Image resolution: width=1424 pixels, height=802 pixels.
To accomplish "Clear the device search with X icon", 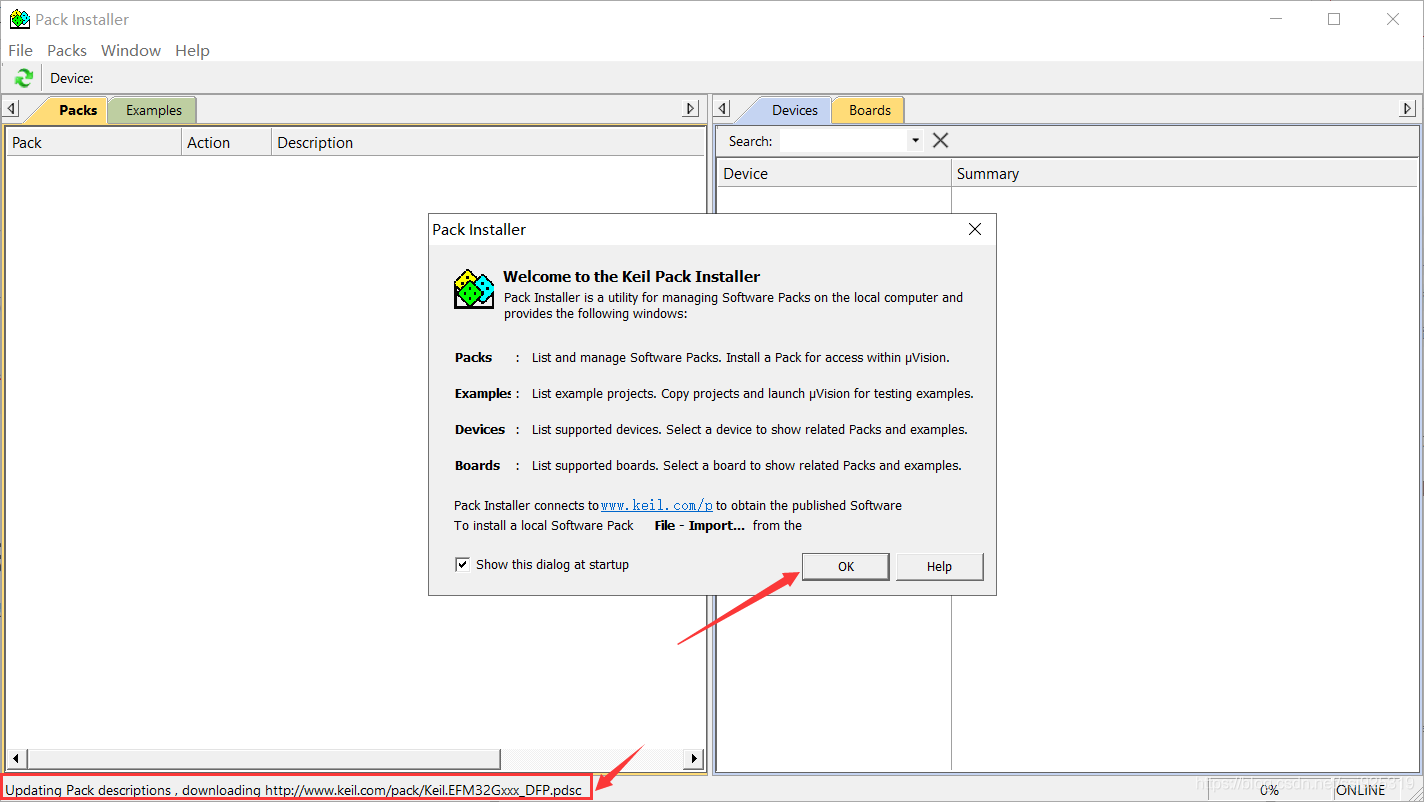I will click(940, 141).
